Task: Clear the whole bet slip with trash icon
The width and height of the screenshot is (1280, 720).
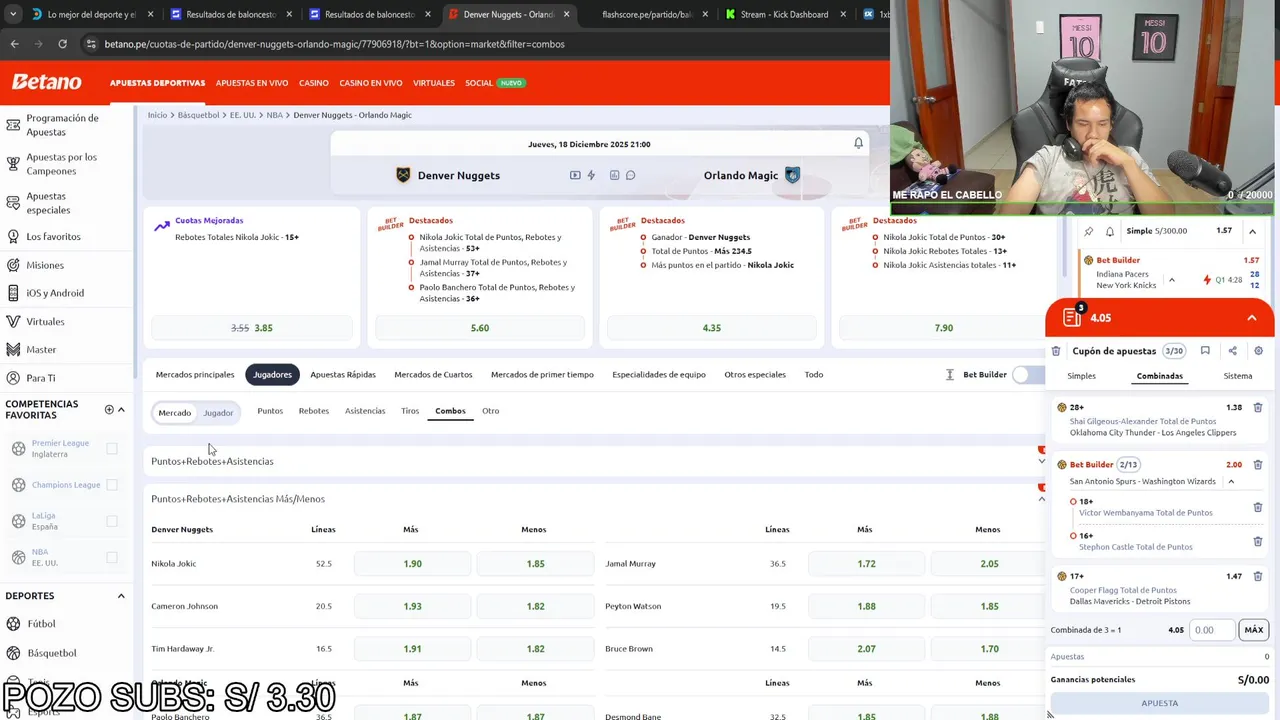Action: click(x=1056, y=351)
